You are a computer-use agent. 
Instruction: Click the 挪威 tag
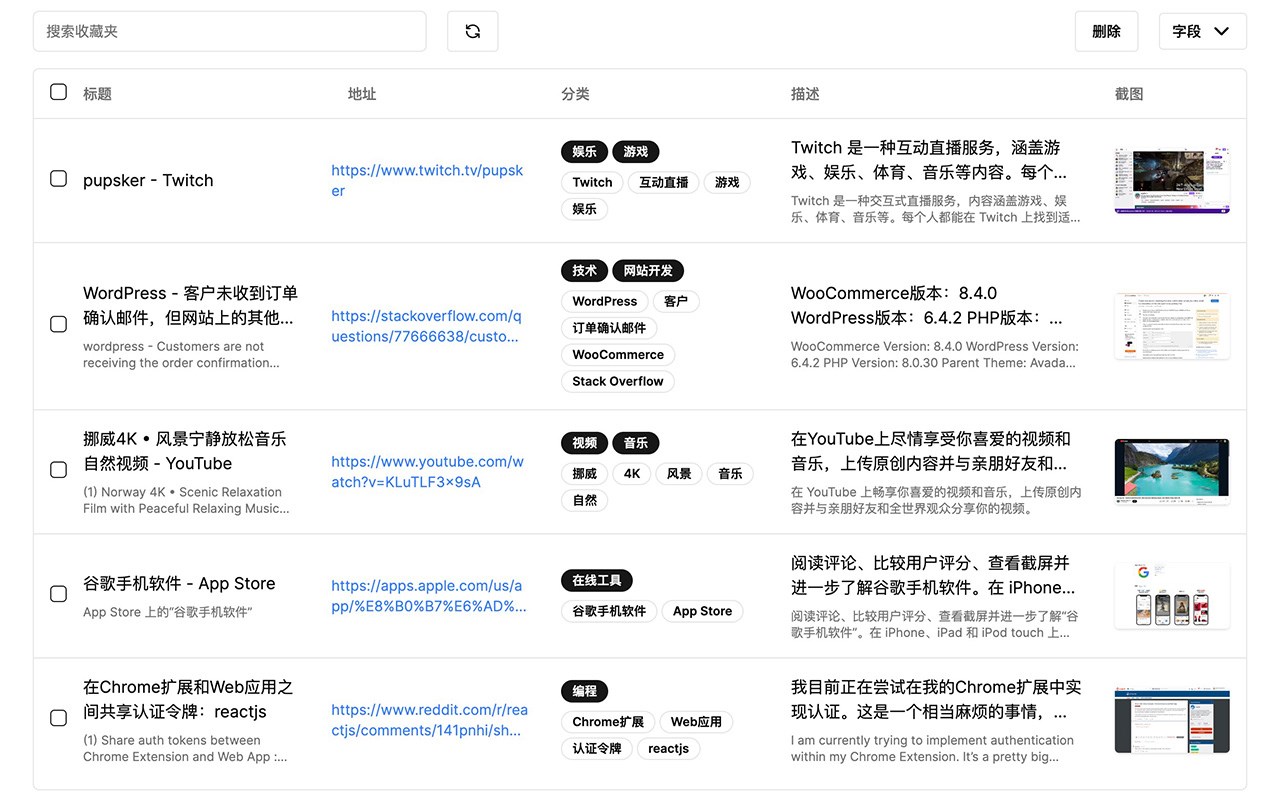[x=584, y=474]
